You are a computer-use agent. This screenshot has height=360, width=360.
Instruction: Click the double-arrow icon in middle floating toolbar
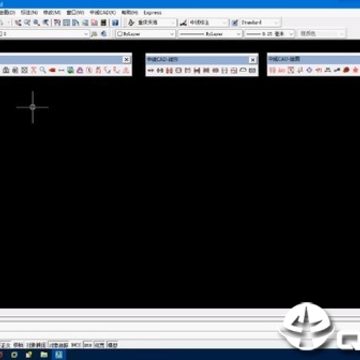[151, 70]
